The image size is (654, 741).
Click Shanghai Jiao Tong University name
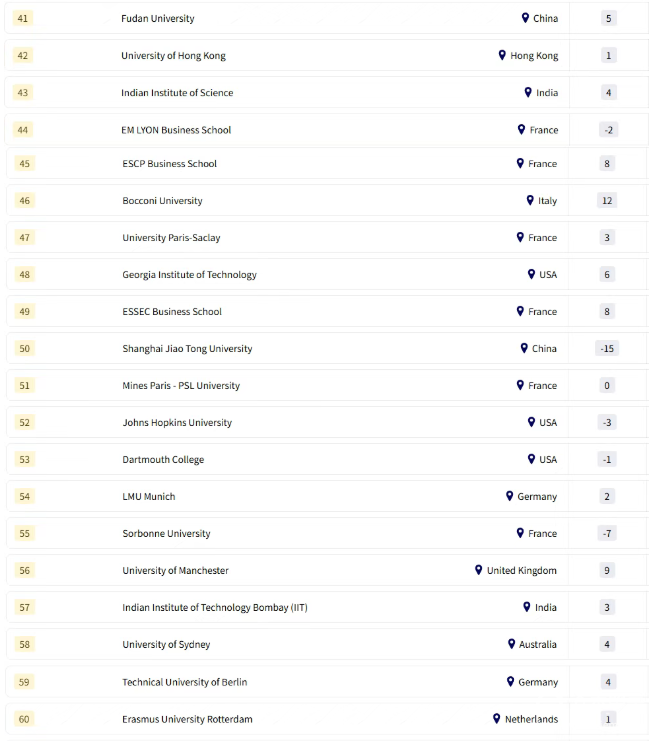pyautogui.click(x=187, y=349)
